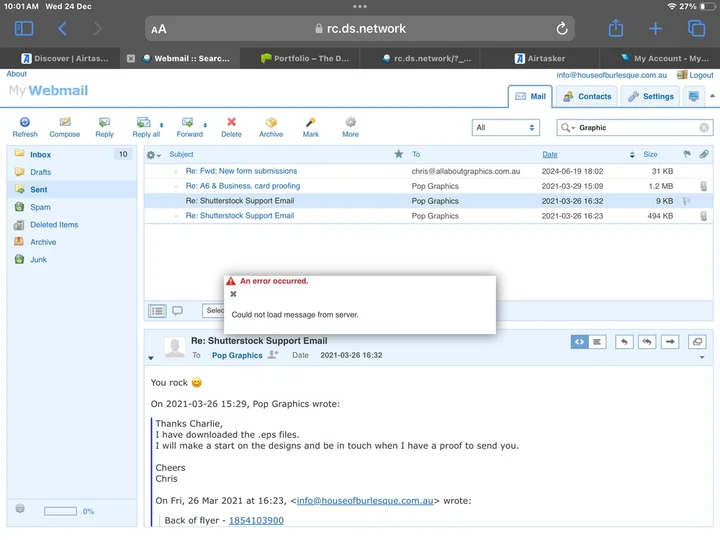
Task: Delete the selected email
Action: (x=231, y=127)
